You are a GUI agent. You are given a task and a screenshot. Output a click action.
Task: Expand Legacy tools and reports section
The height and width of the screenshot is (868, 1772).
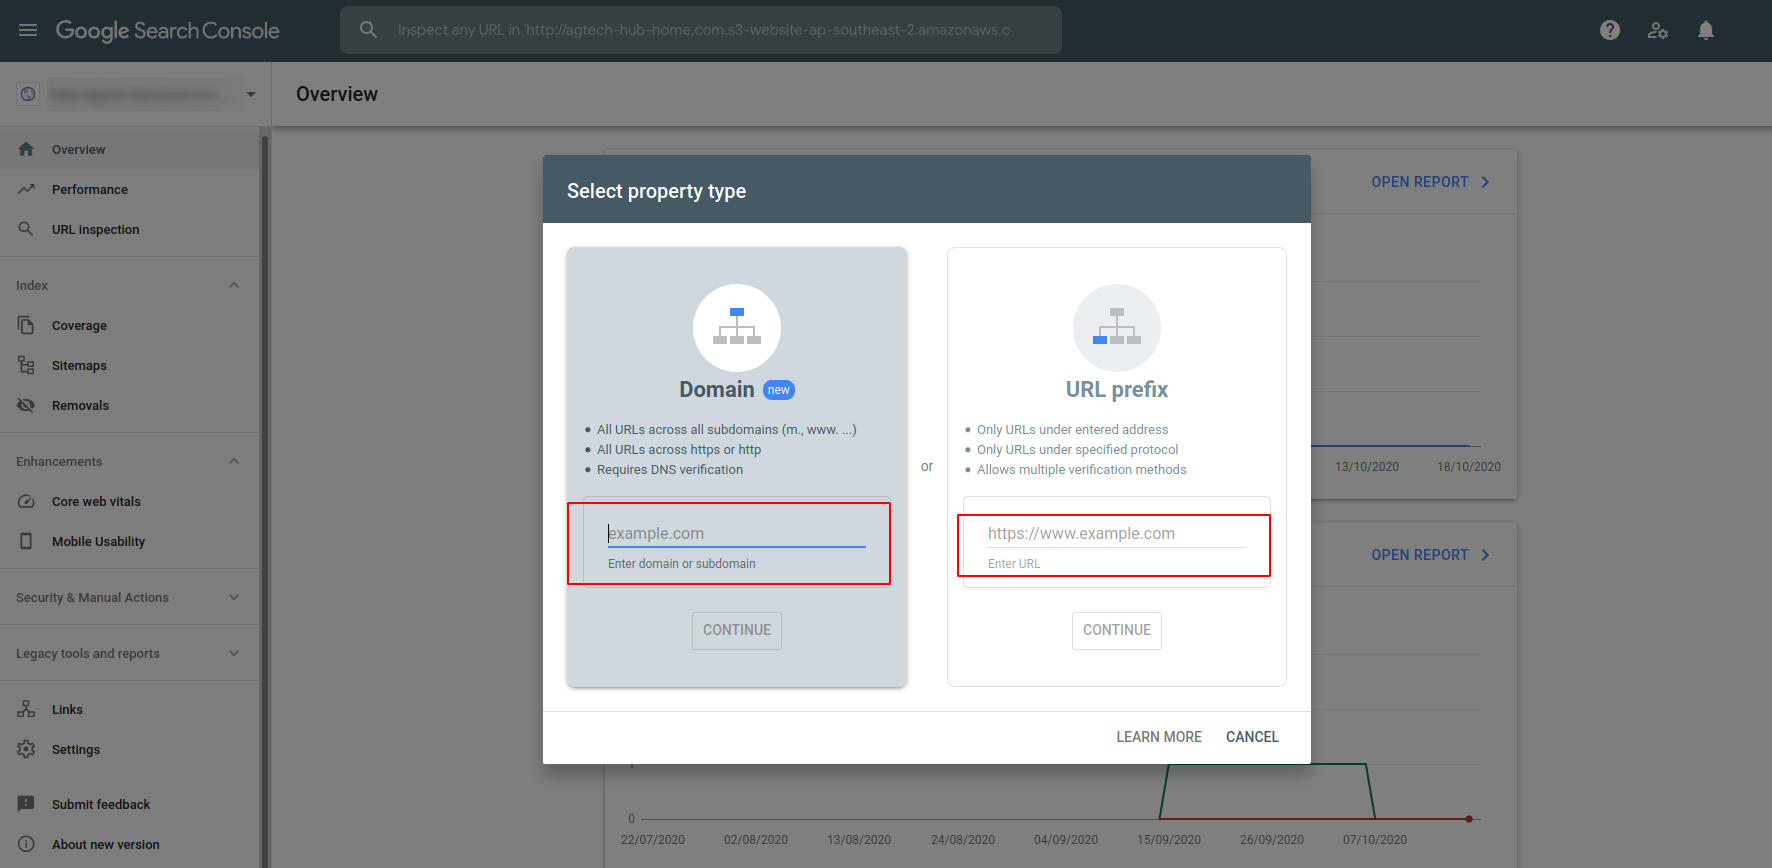[x=234, y=653]
